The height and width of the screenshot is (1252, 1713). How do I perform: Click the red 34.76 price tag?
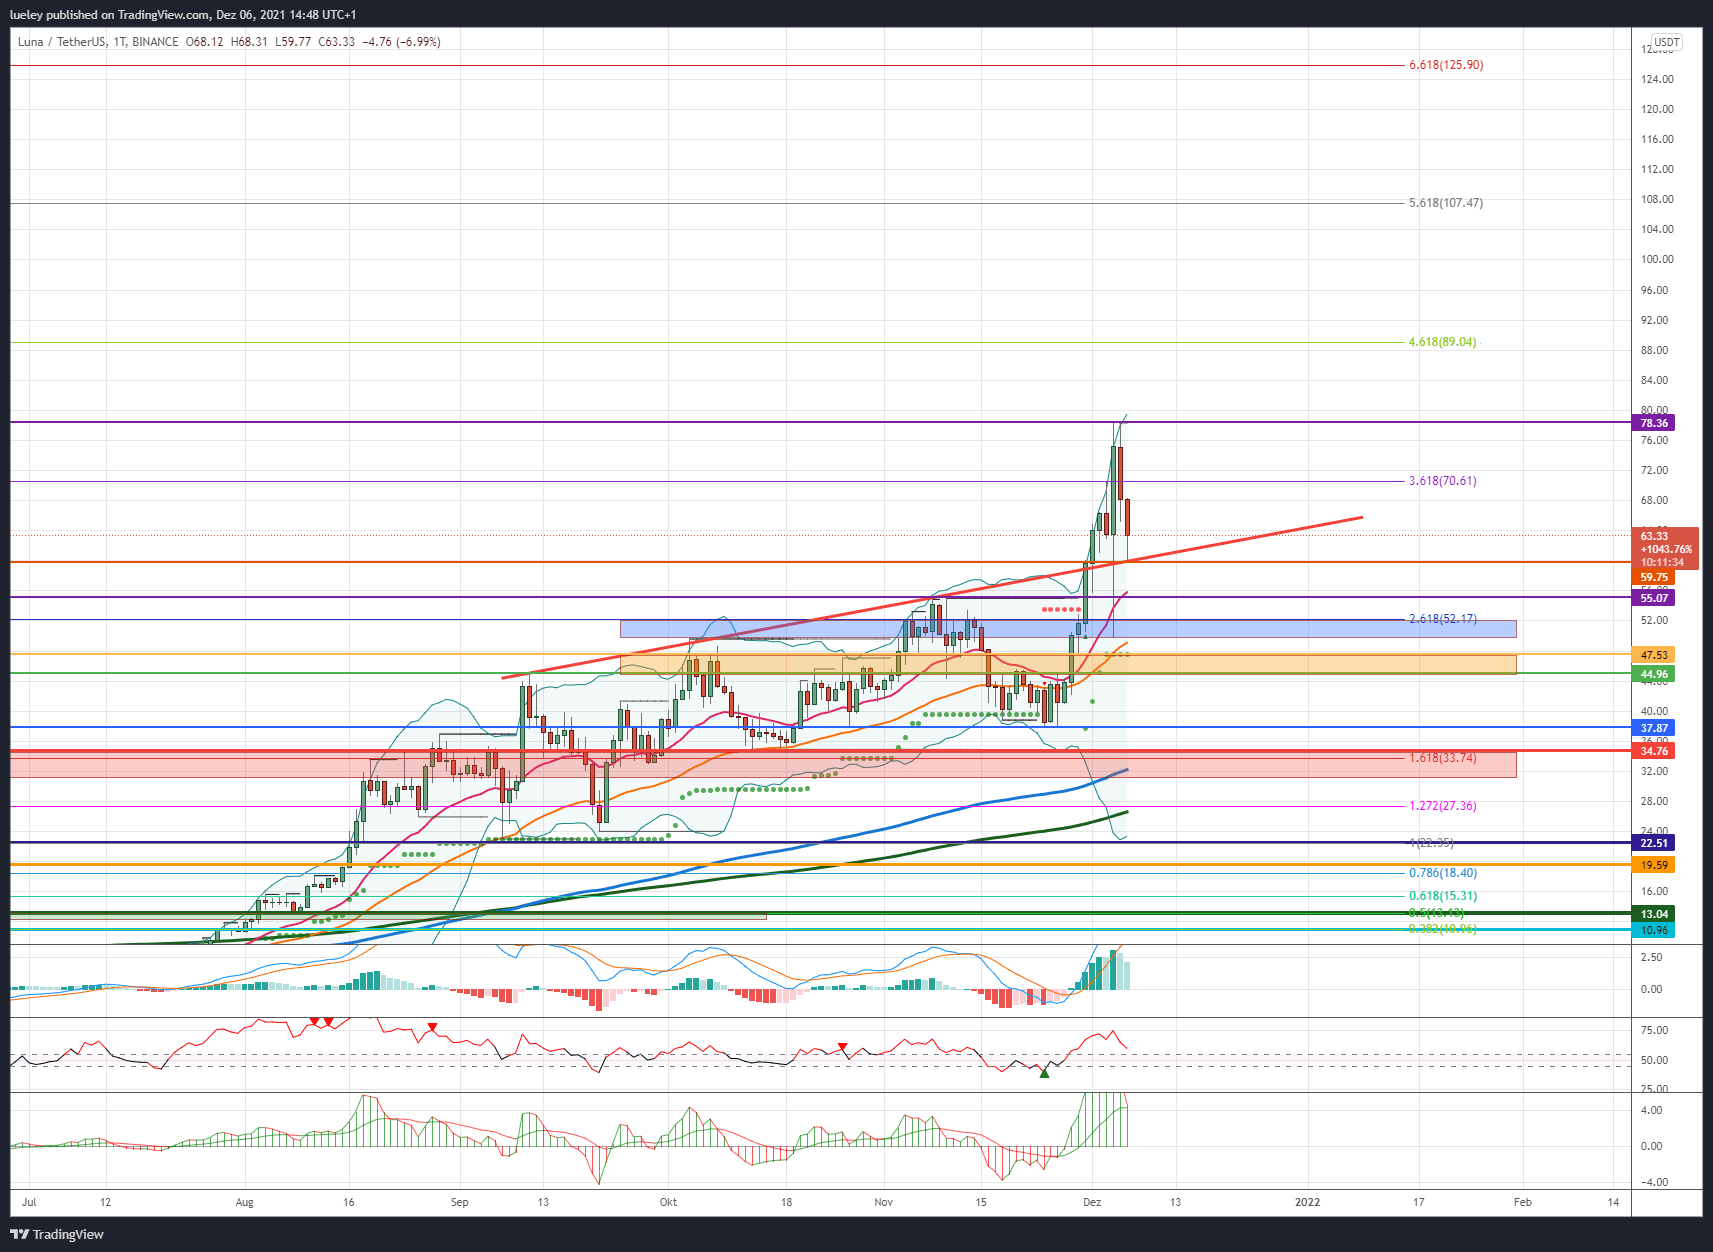point(1654,751)
